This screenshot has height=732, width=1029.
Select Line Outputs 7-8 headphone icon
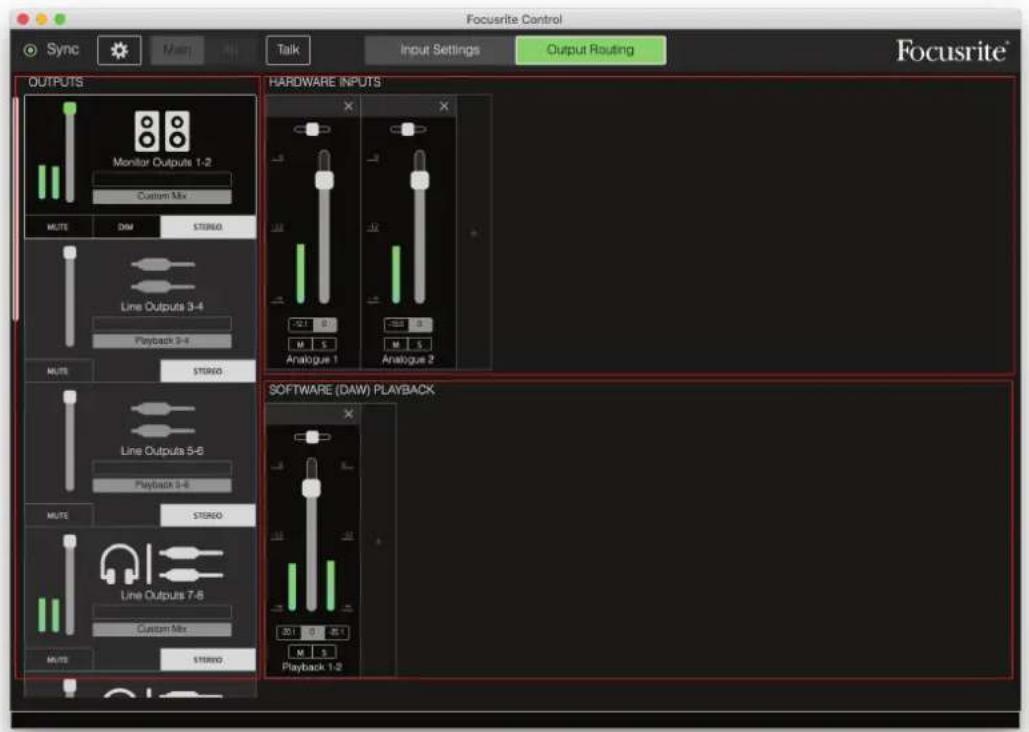pos(120,565)
